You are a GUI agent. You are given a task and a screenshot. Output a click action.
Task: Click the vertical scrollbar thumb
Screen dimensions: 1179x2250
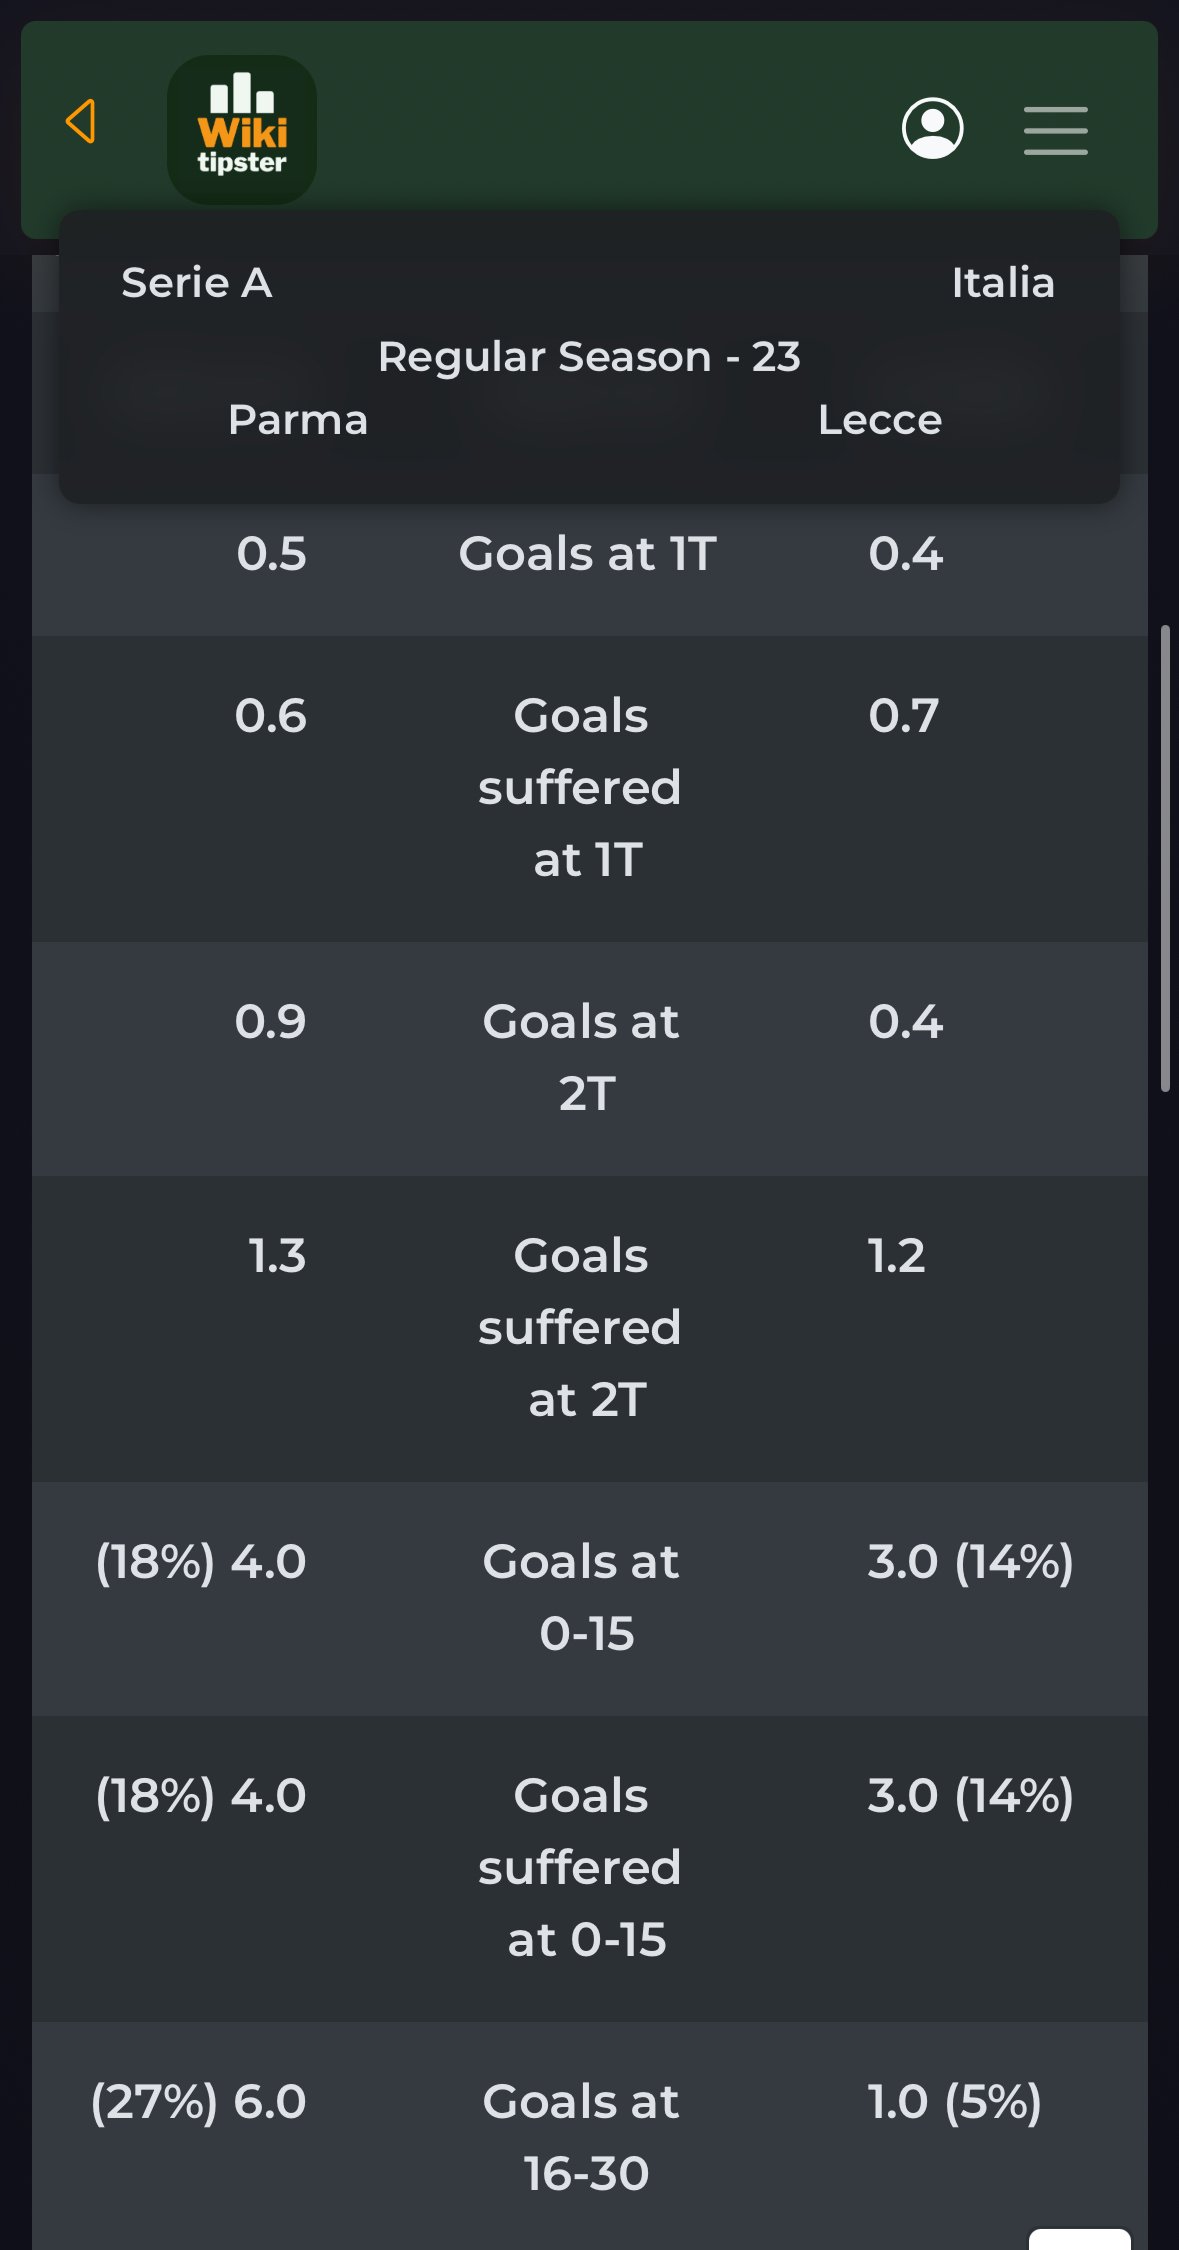click(x=1165, y=858)
